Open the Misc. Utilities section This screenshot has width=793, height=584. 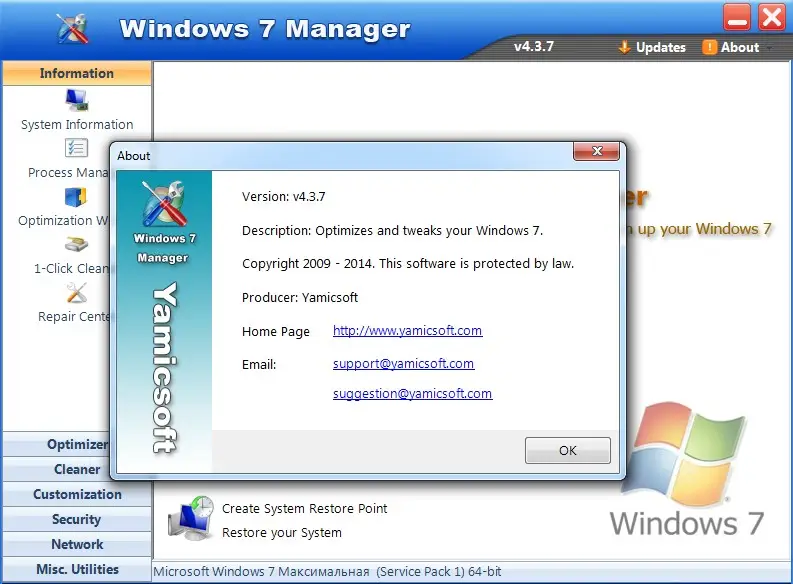(x=77, y=569)
